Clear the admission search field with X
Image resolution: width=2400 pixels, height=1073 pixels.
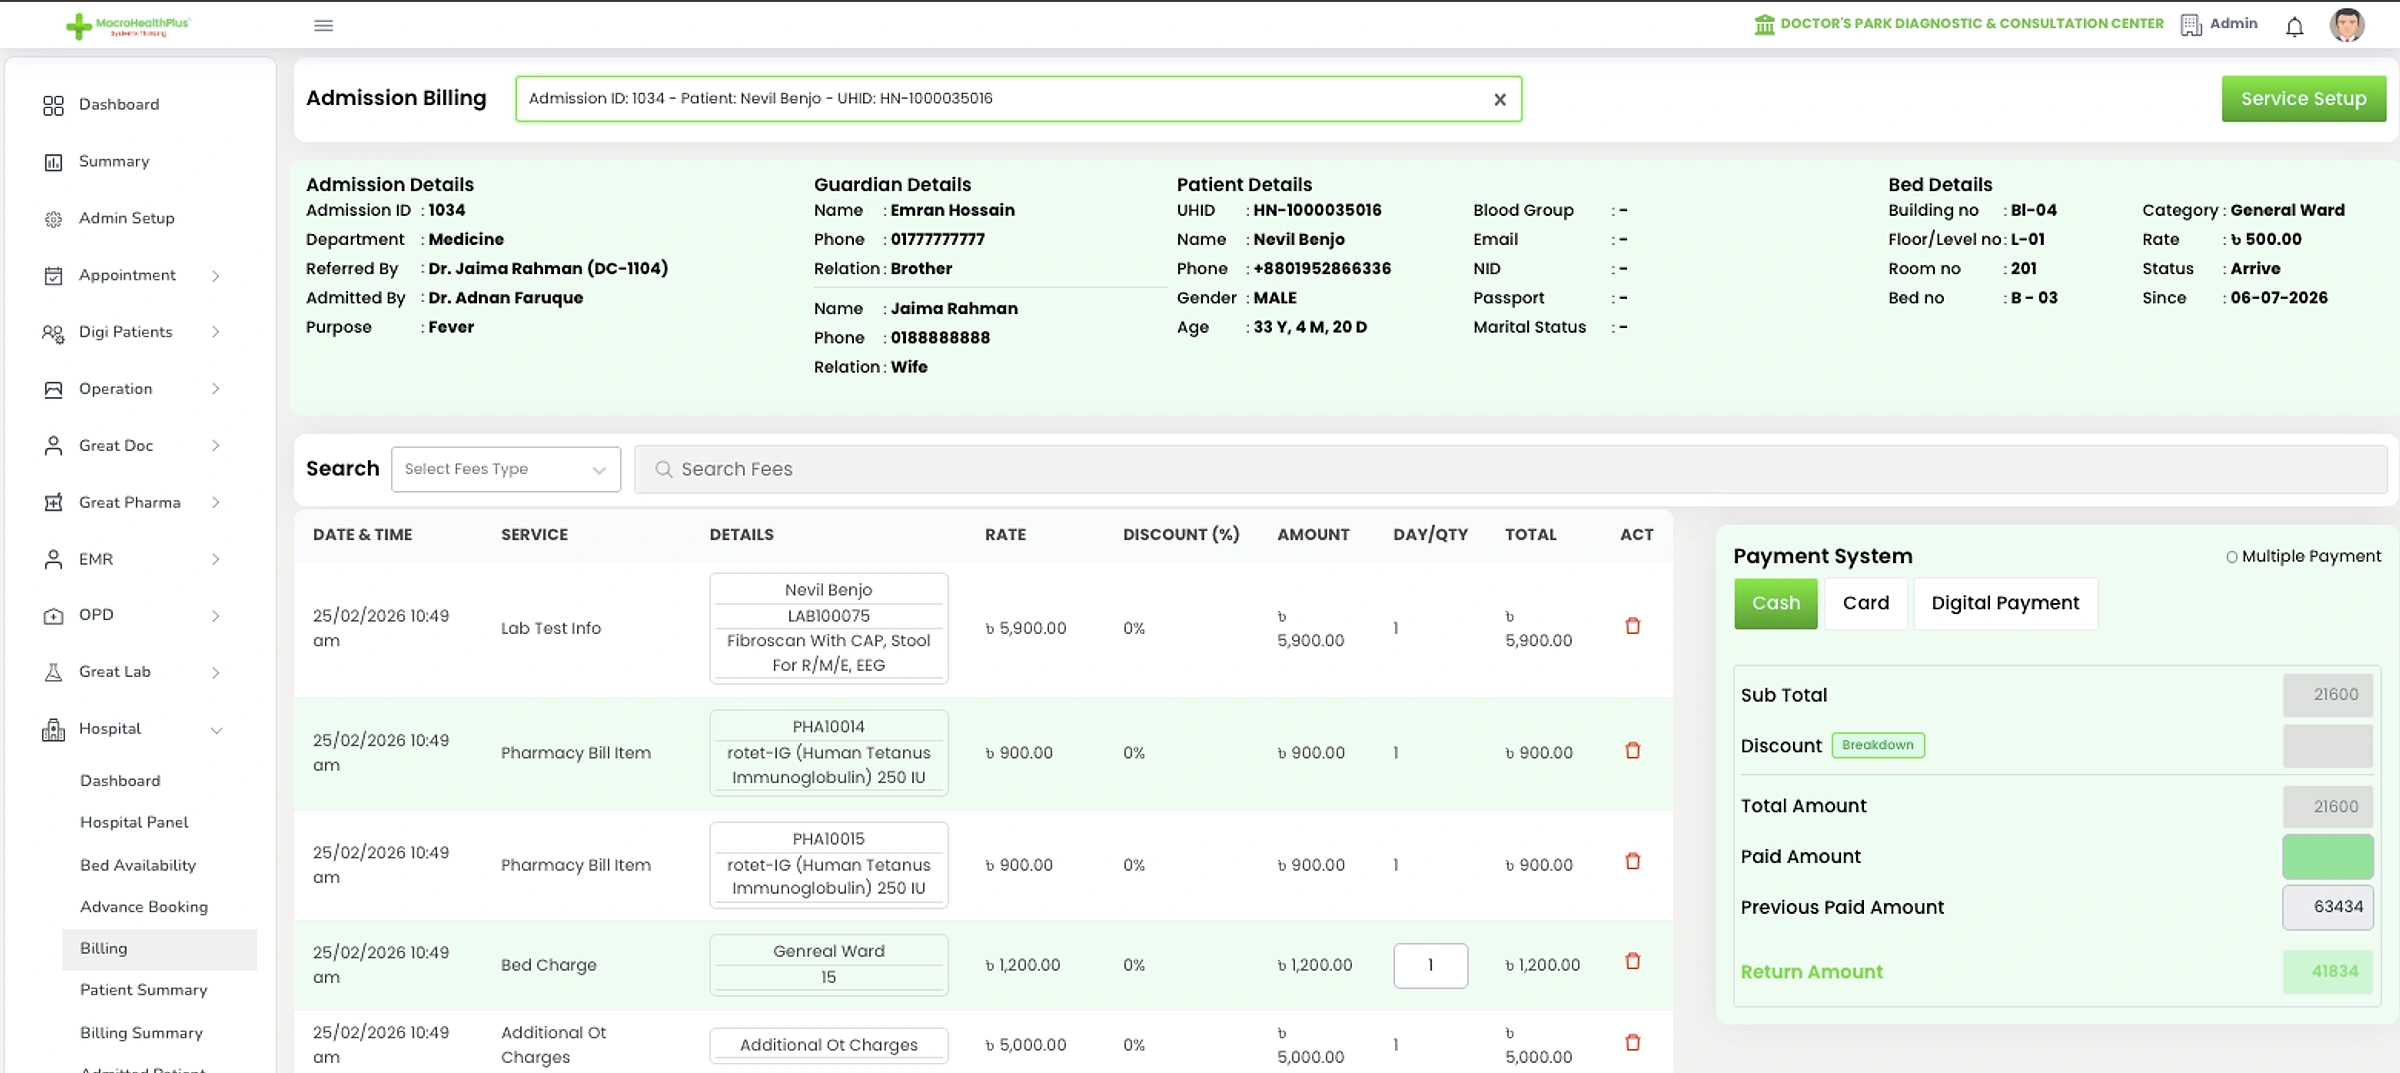coord(1499,99)
